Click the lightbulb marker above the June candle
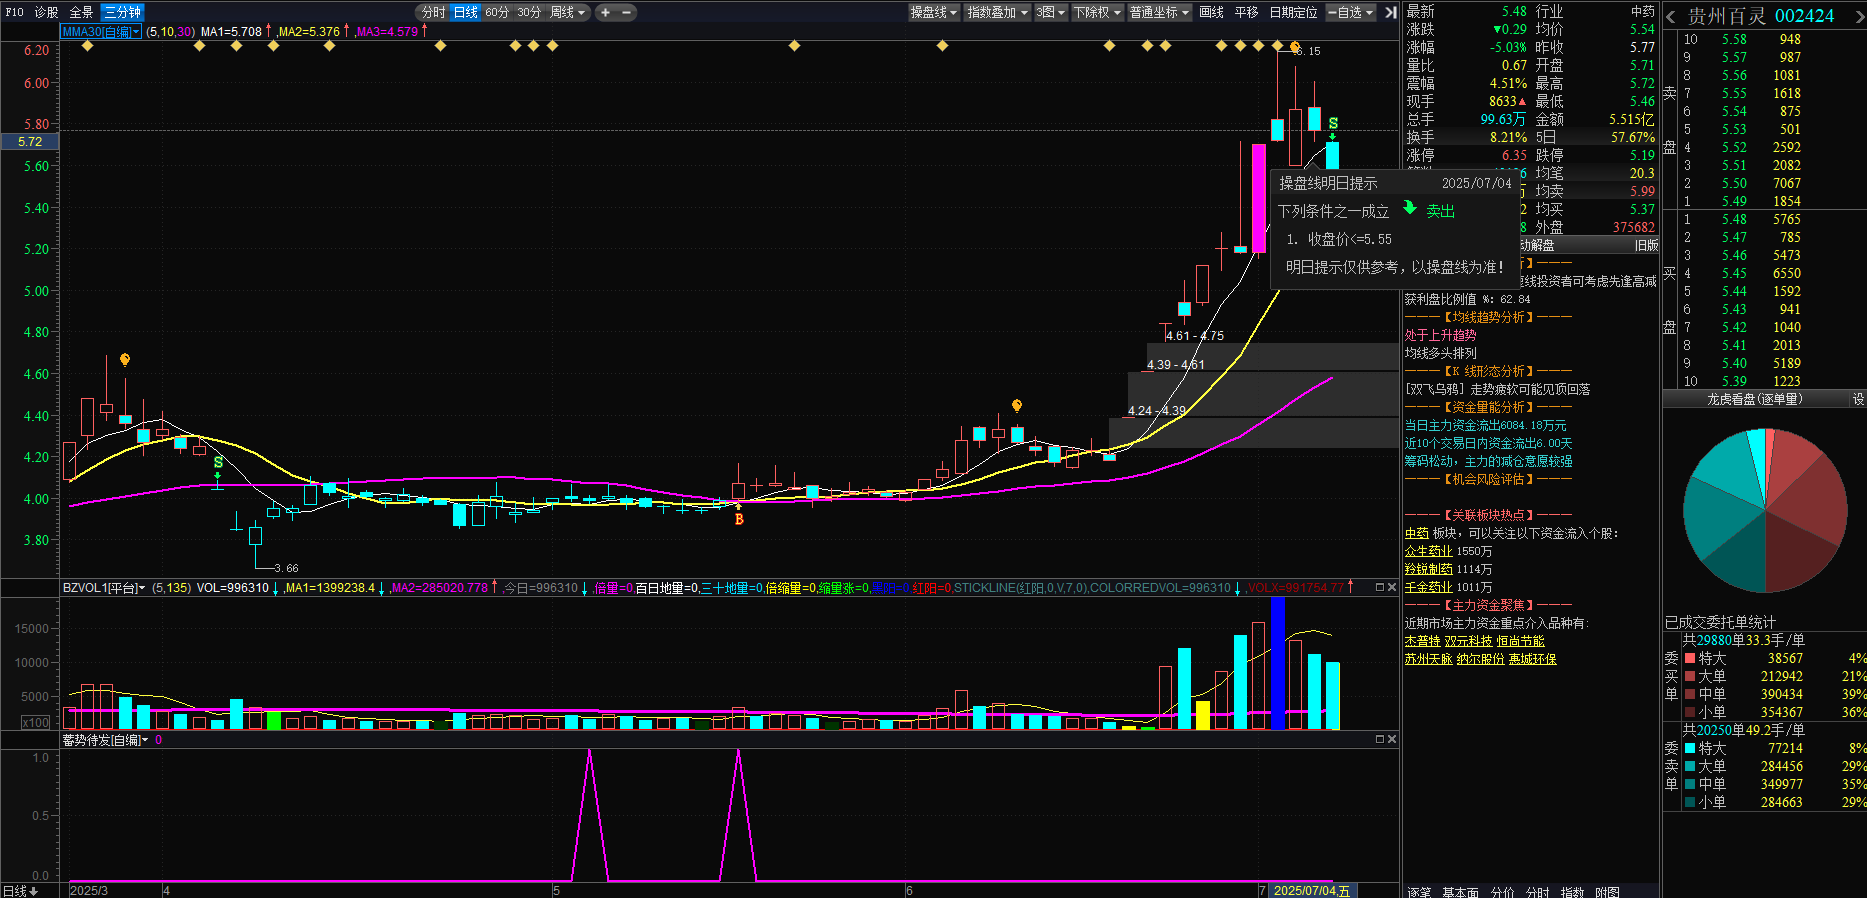 1017,406
